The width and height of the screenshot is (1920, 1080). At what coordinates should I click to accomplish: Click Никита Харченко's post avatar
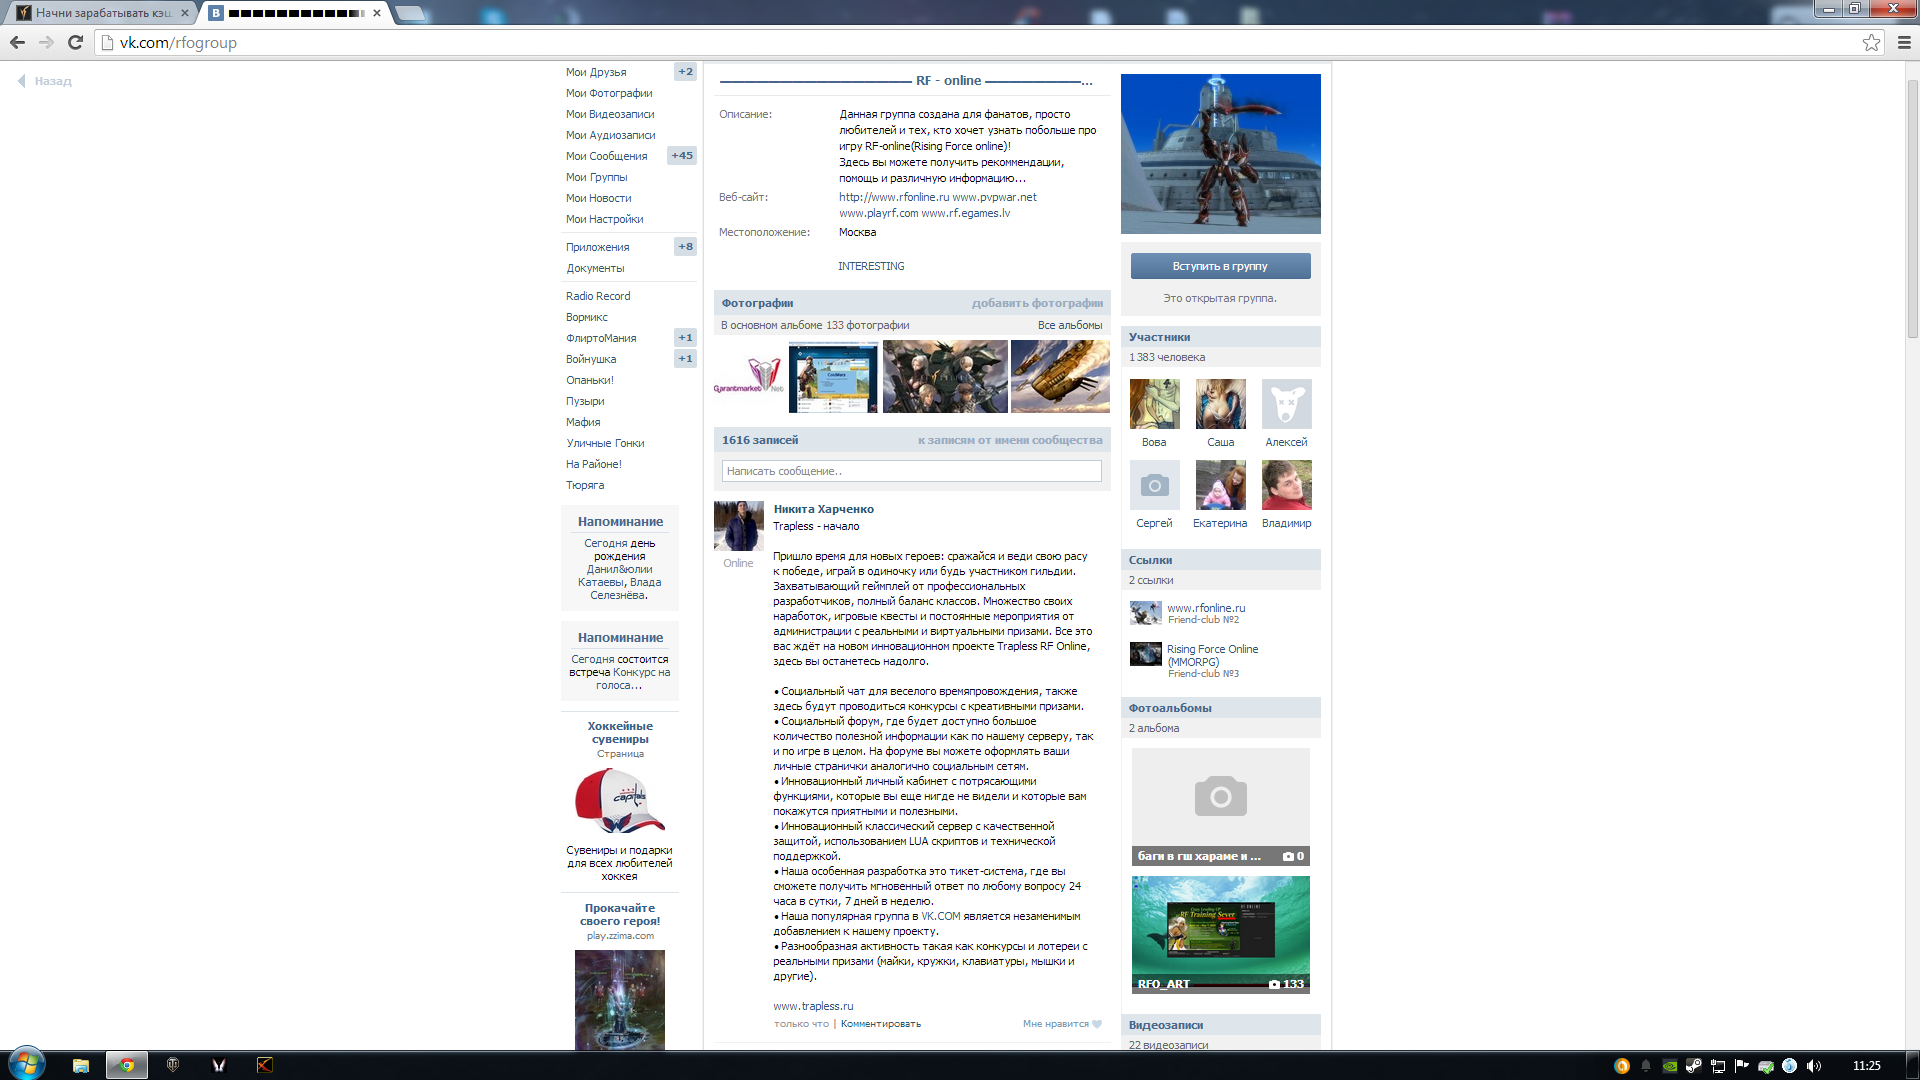(x=738, y=526)
